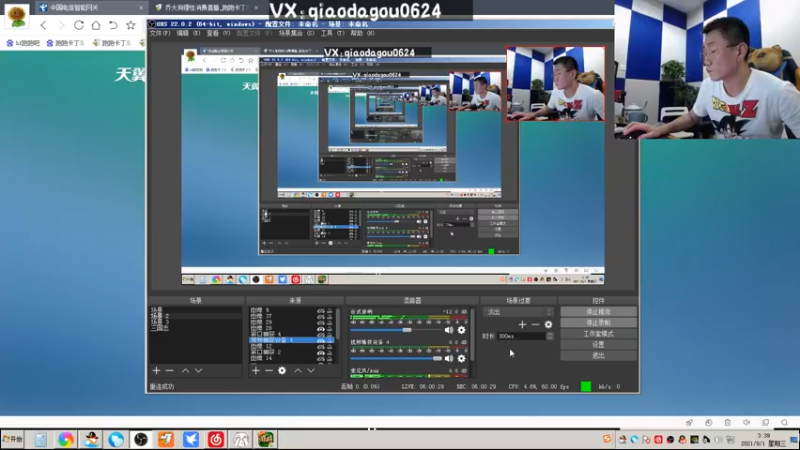This screenshot has height=450, width=800.
Task: Remove the selected source with minus icon
Action: [268, 370]
